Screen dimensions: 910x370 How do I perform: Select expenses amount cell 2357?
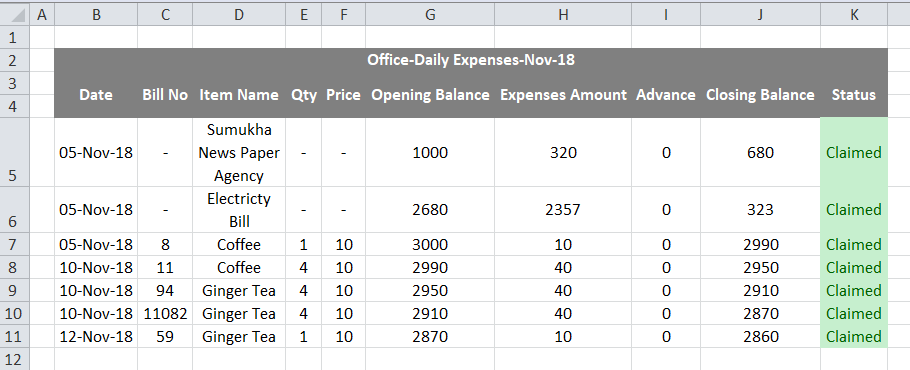tap(563, 209)
